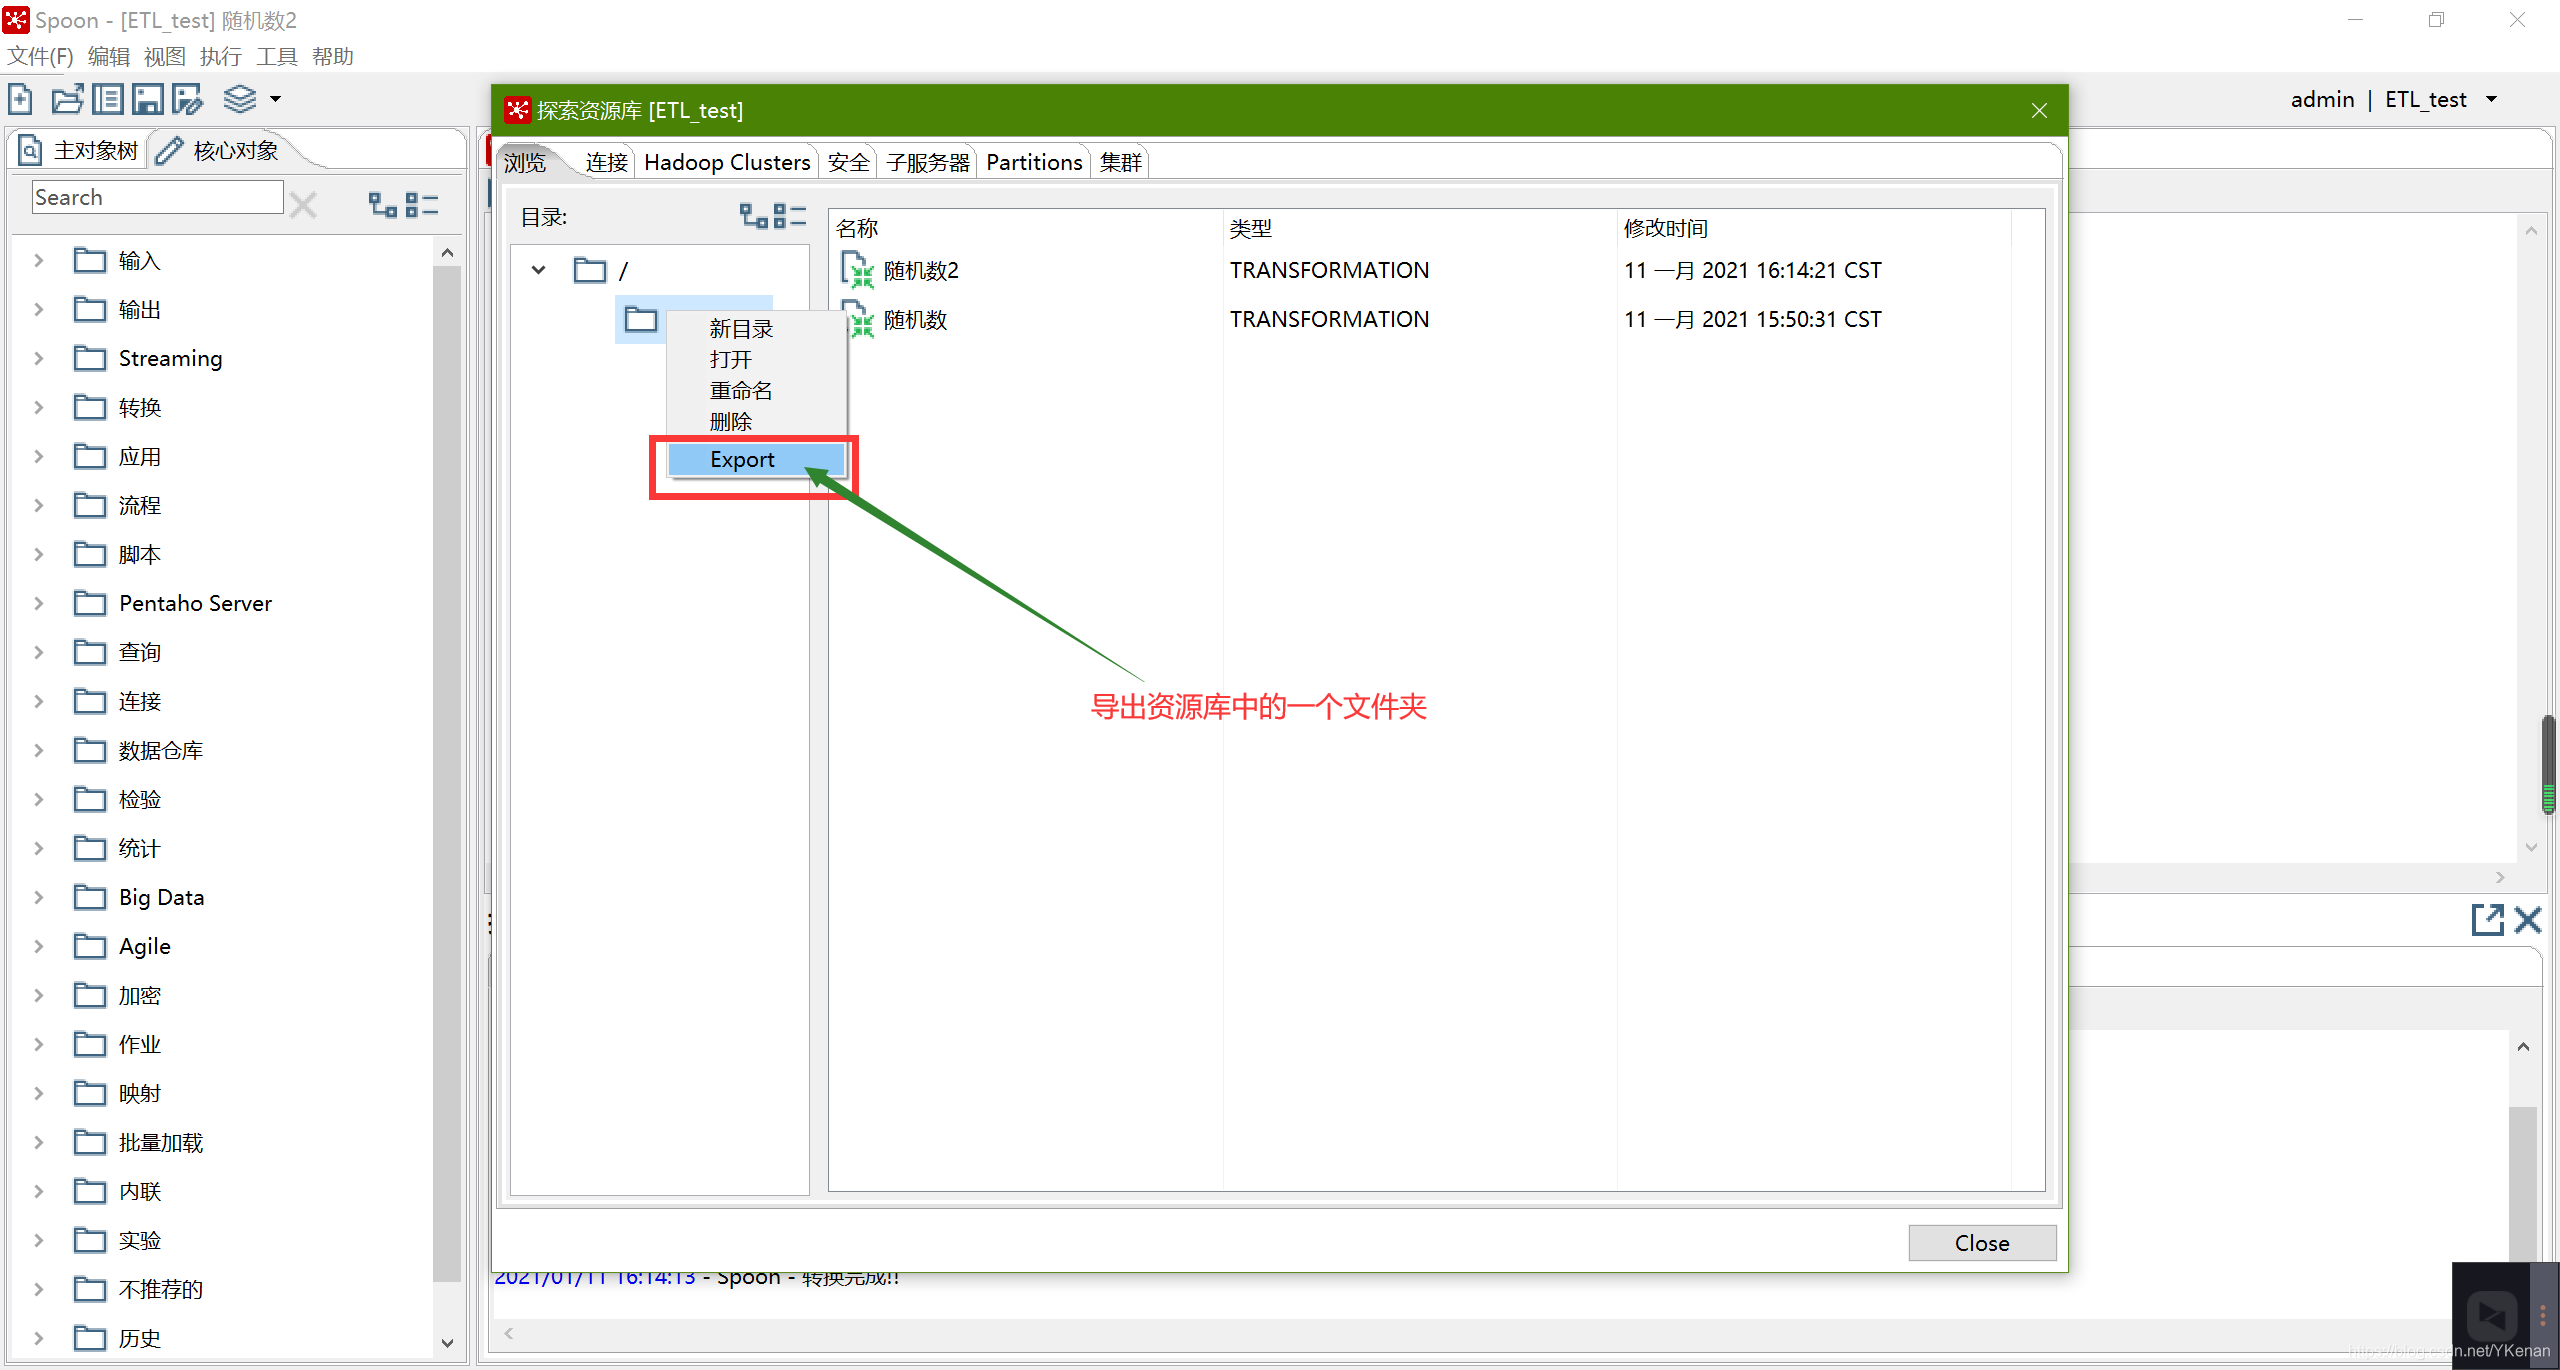Open the Hadoop Clusters tab
Image resolution: width=2560 pixels, height=1370 pixels.
(727, 162)
